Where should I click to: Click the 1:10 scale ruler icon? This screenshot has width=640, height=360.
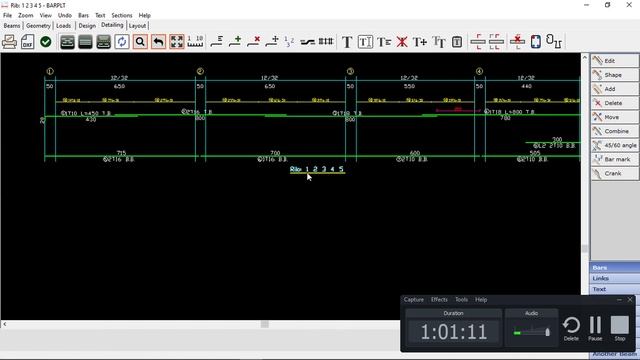click(195, 42)
